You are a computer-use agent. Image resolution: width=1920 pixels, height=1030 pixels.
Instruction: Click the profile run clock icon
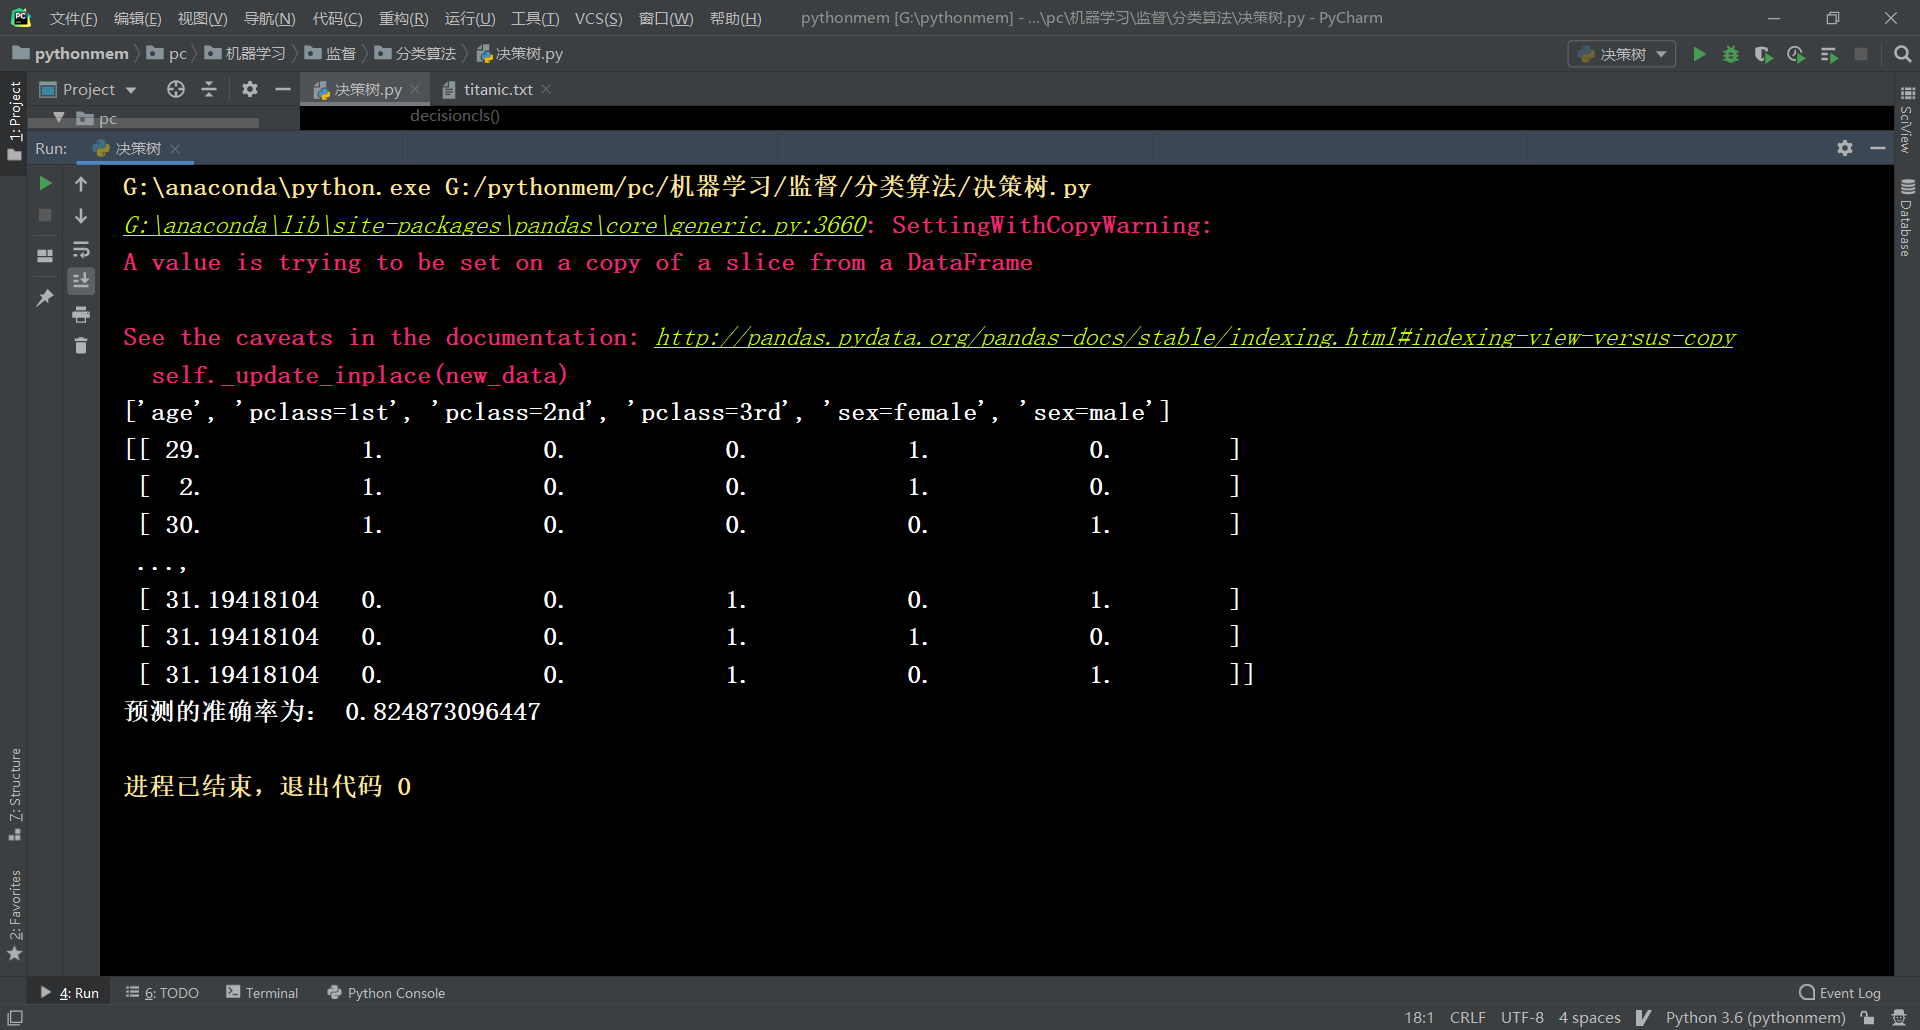pyautogui.click(x=1796, y=54)
